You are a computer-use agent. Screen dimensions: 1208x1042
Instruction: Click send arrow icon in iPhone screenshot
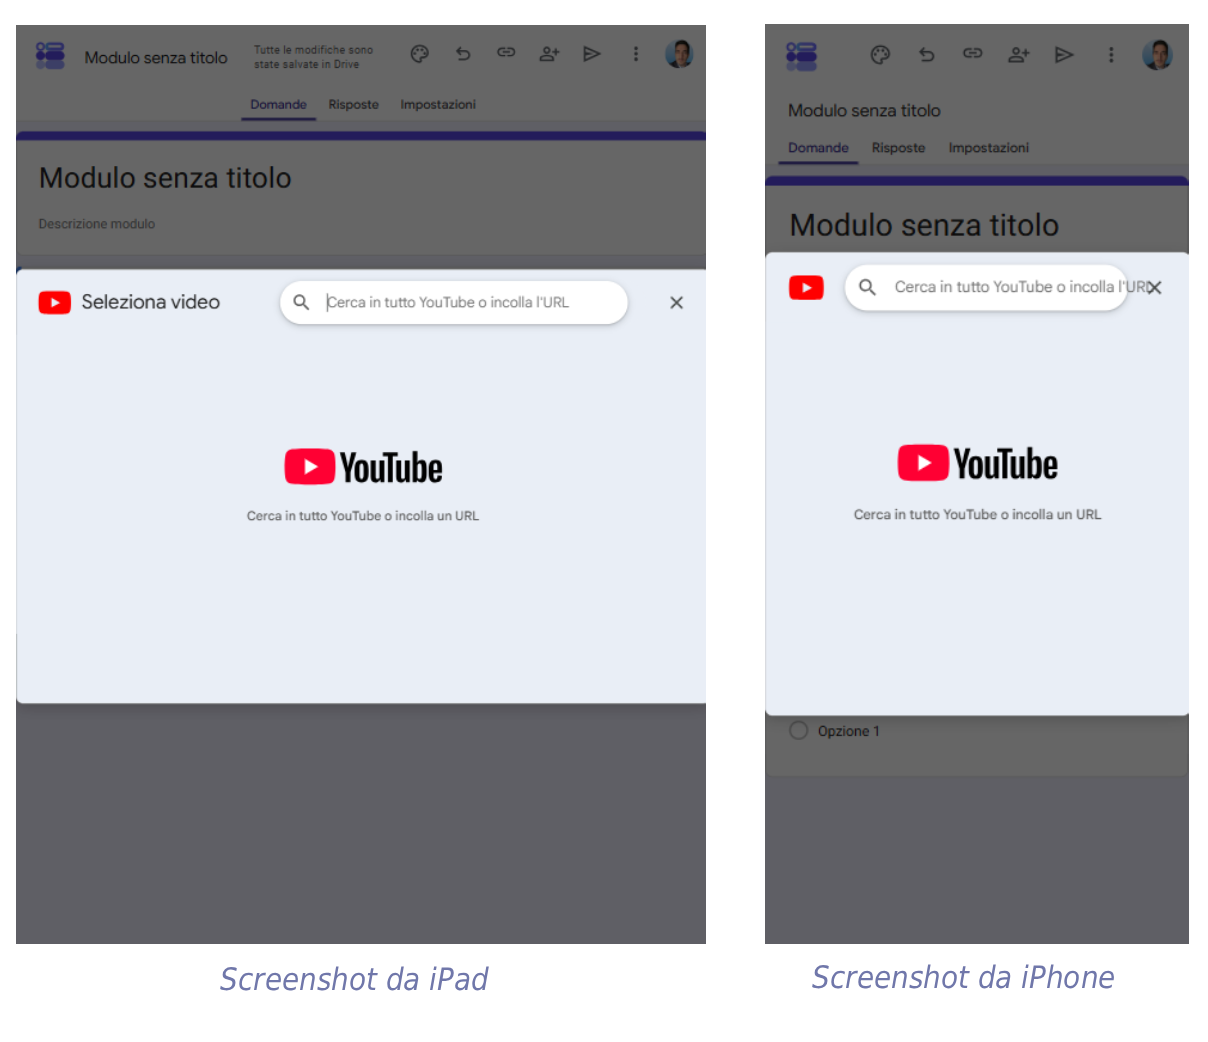tap(1064, 55)
